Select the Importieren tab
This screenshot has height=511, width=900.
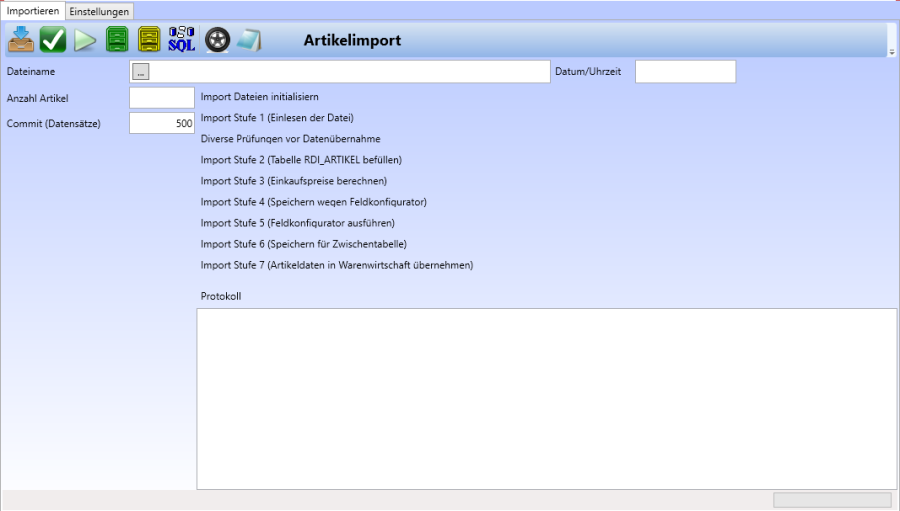coord(33,10)
